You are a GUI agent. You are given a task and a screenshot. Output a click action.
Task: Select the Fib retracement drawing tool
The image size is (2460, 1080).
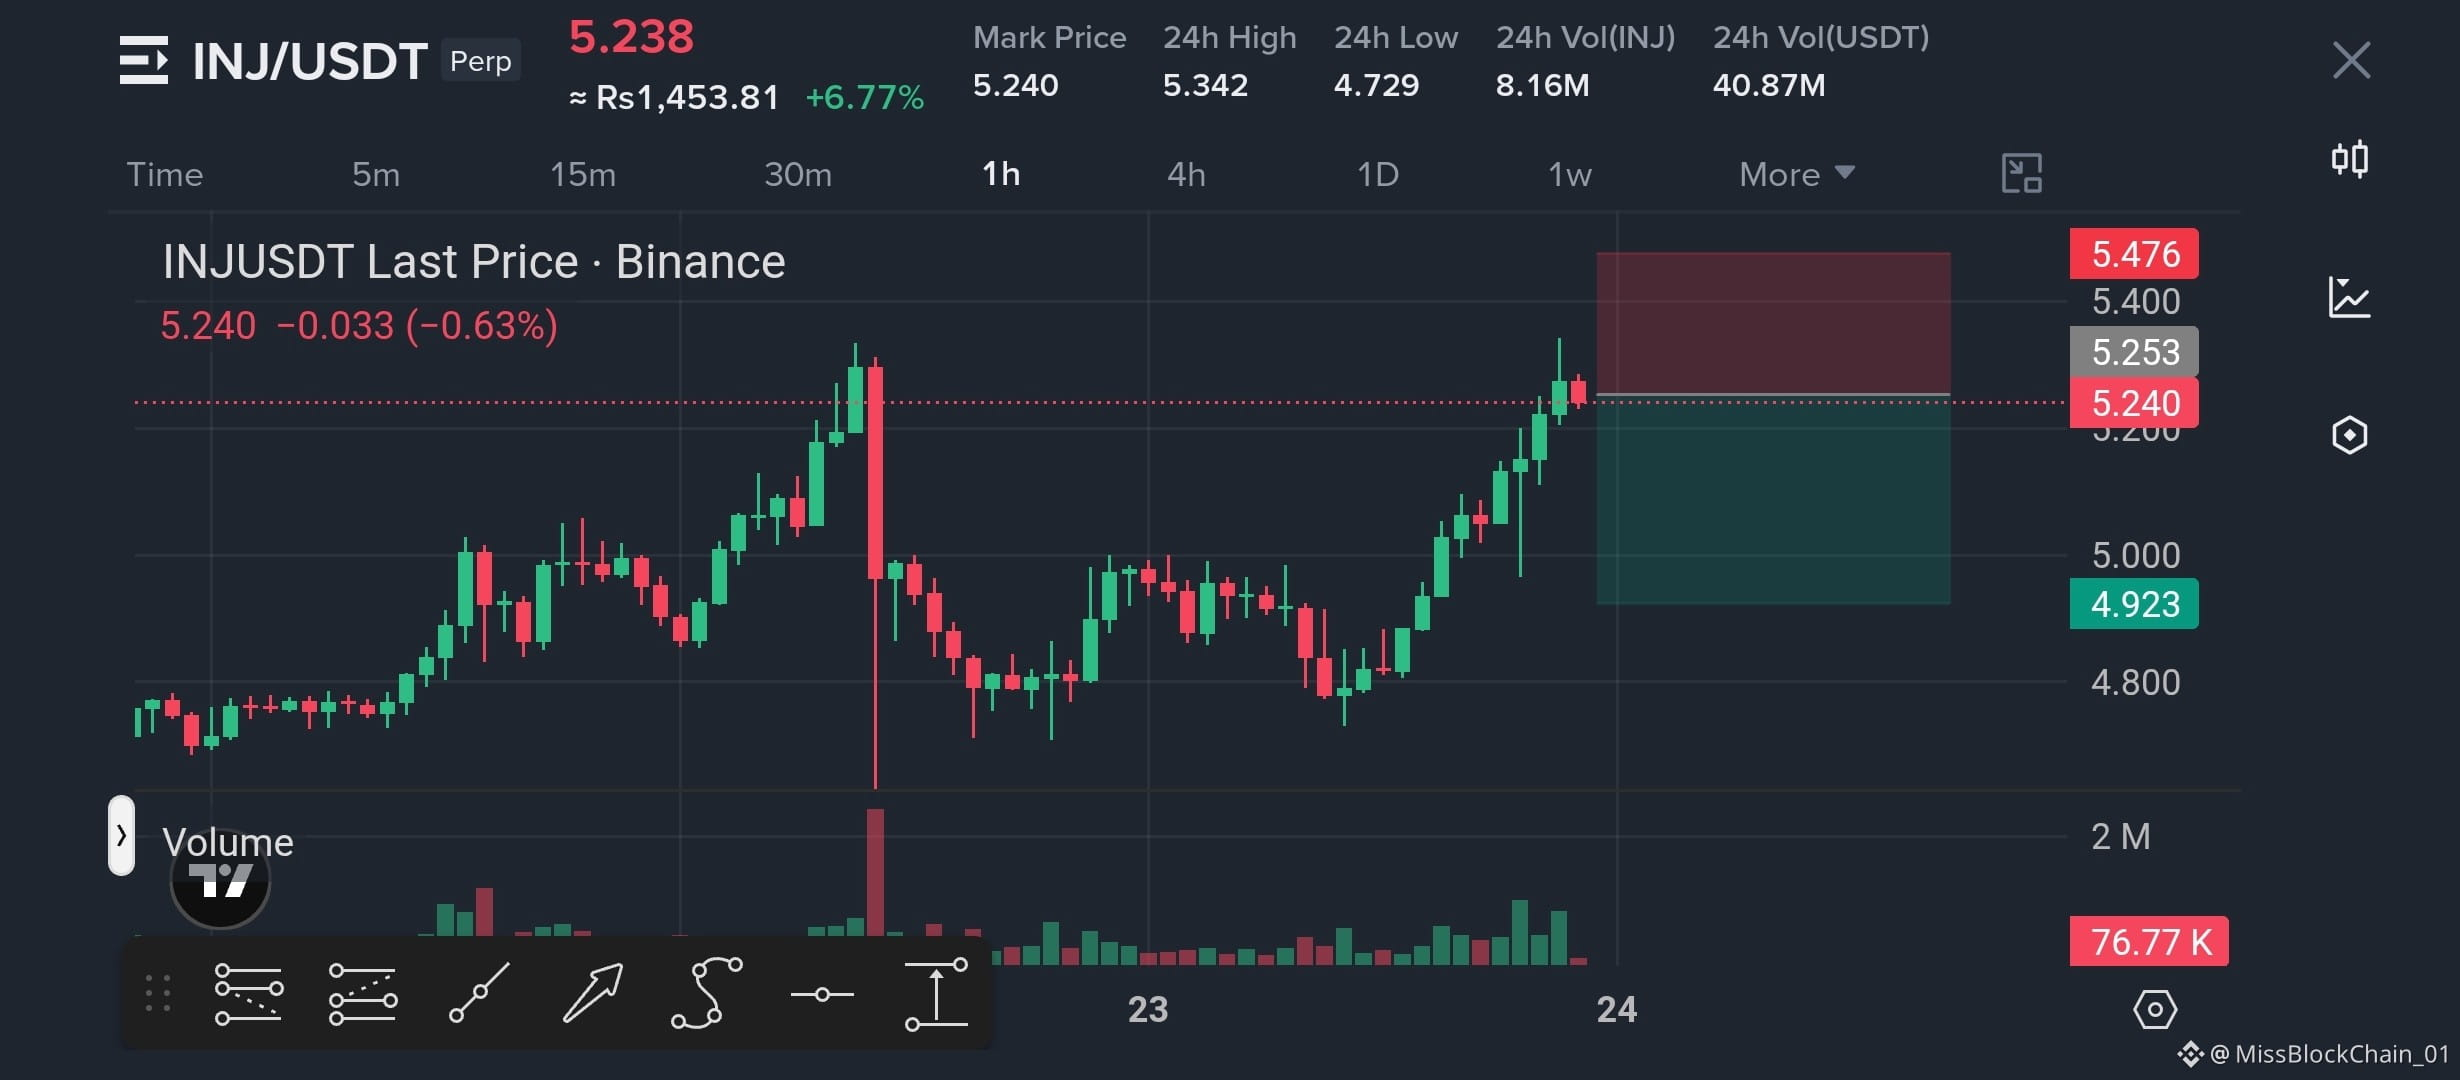coord(249,994)
